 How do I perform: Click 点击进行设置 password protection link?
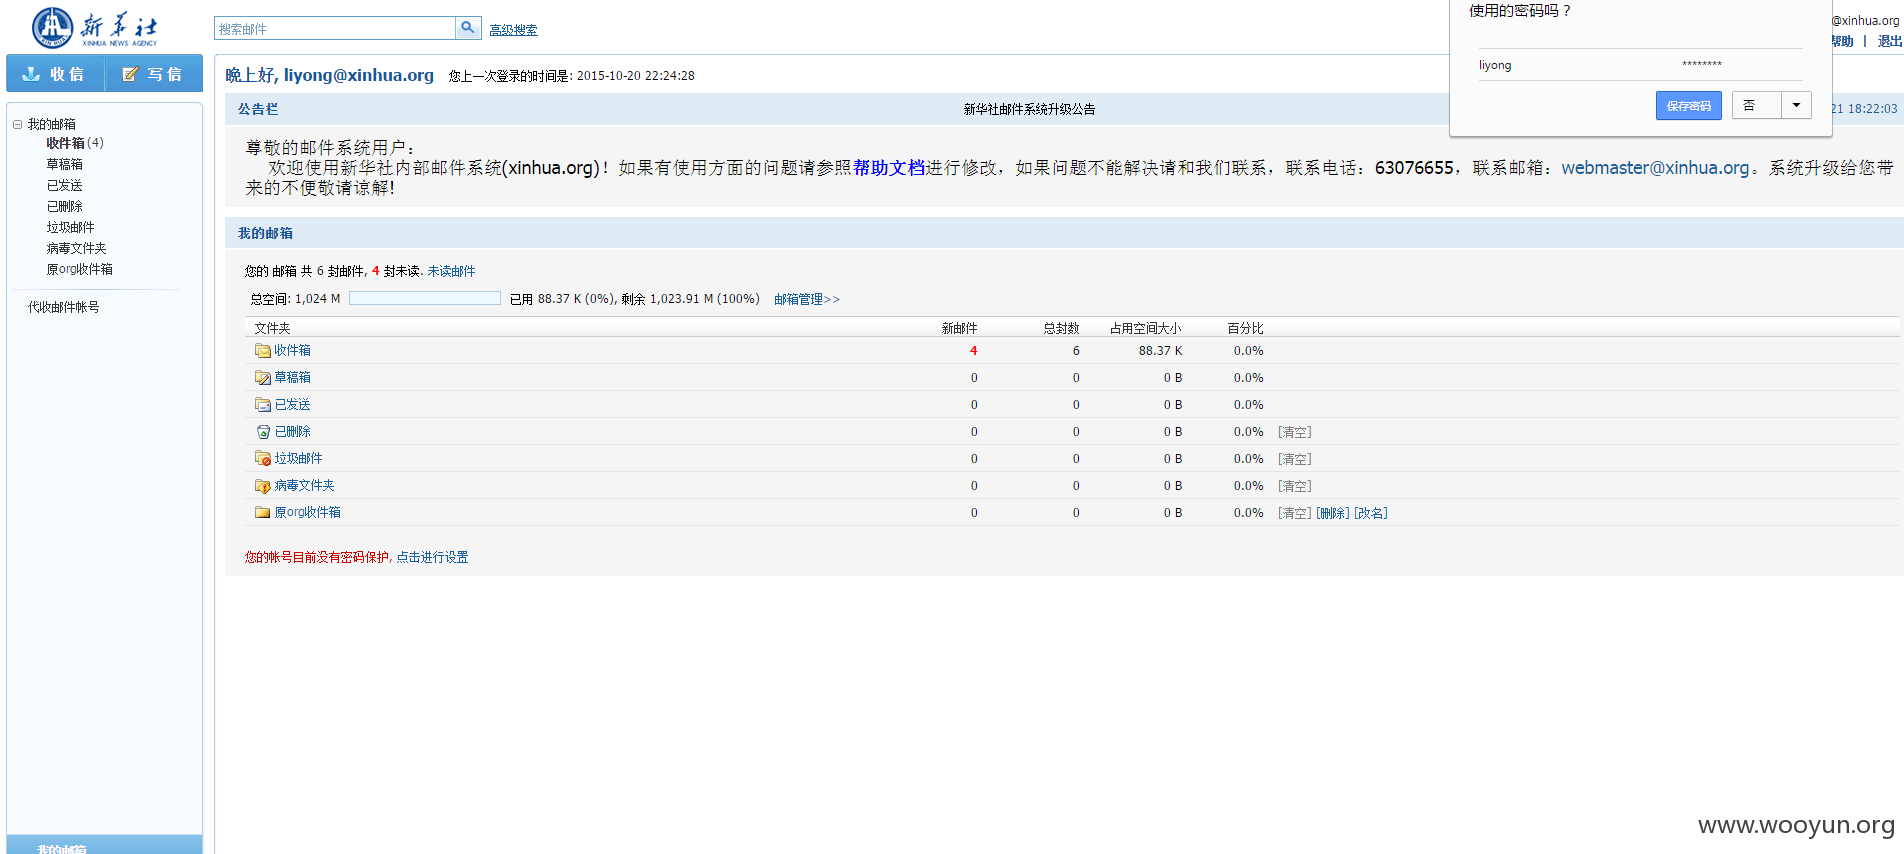coord(432,557)
